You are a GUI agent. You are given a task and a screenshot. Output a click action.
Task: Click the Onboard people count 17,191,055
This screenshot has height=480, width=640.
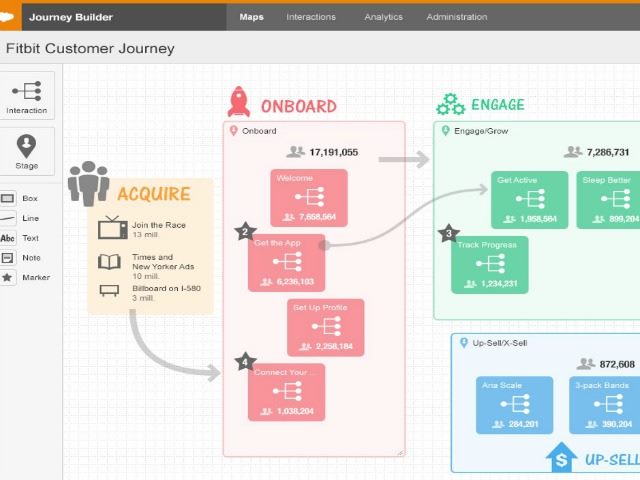coord(334,152)
